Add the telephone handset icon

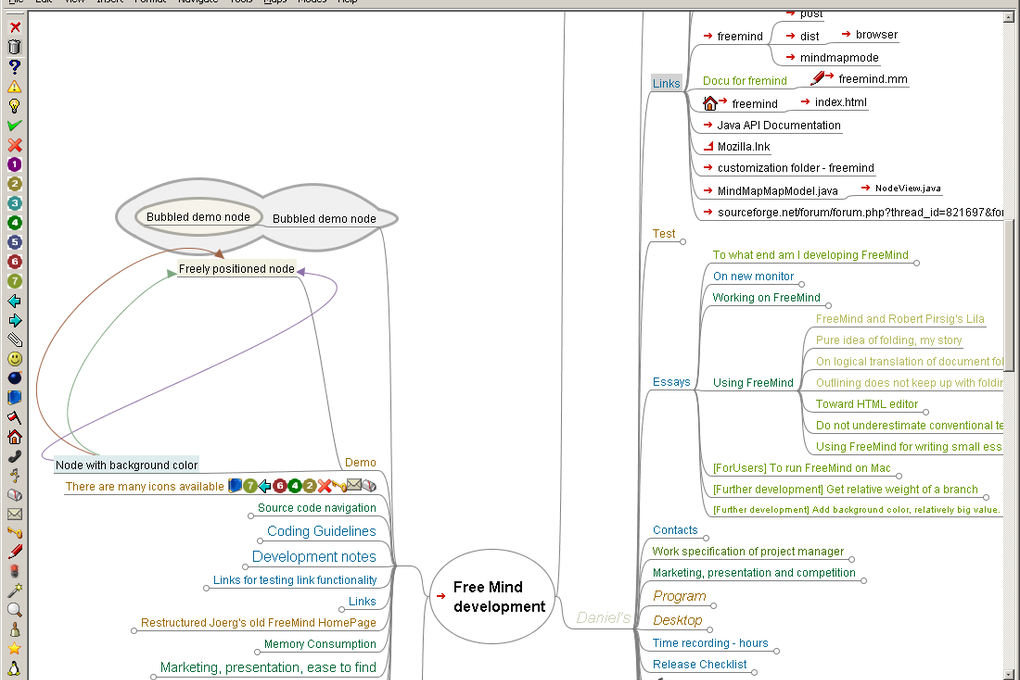pyautogui.click(x=14, y=456)
